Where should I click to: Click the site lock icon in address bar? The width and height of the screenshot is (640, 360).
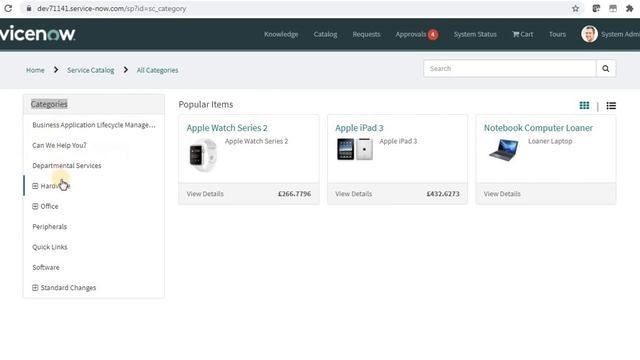(29, 8)
